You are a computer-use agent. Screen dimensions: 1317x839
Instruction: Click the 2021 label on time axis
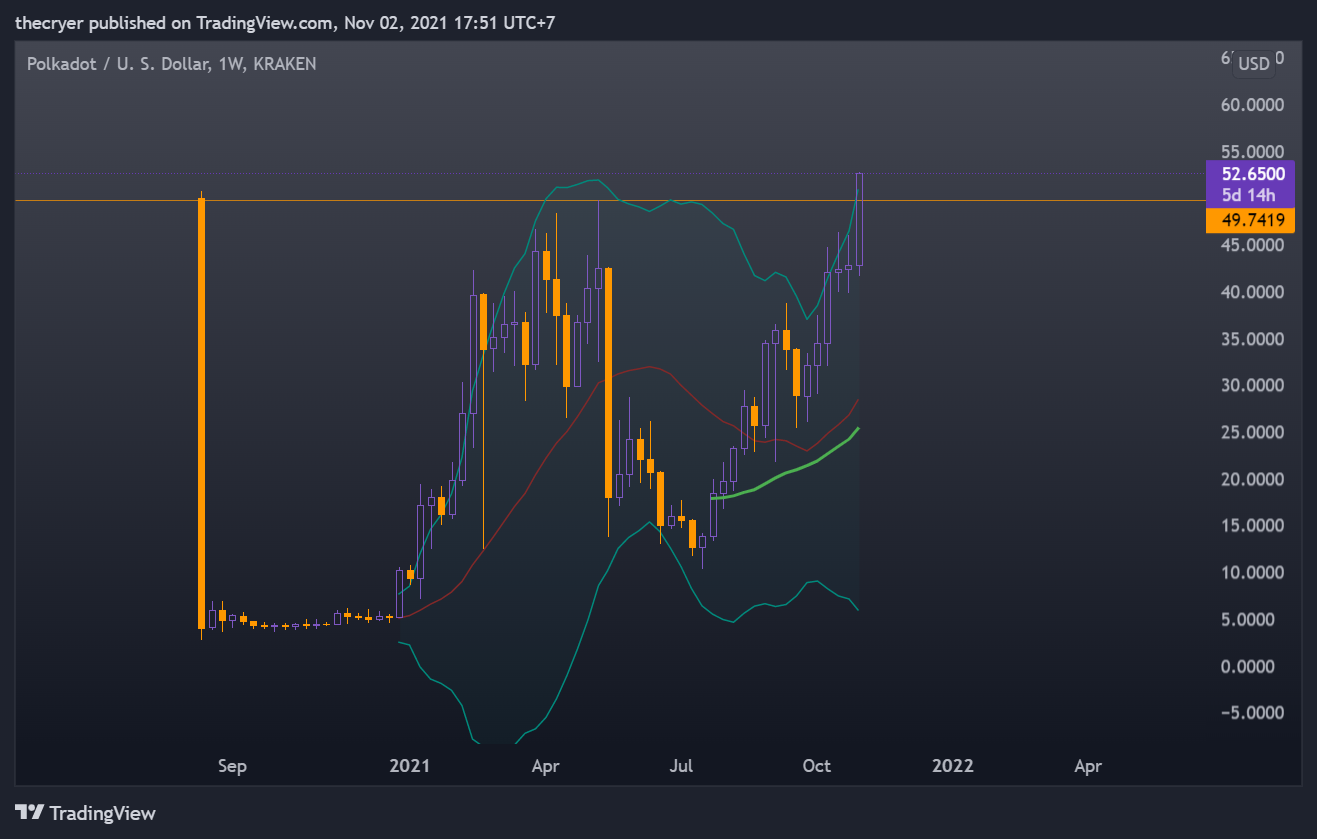coord(409,767)
